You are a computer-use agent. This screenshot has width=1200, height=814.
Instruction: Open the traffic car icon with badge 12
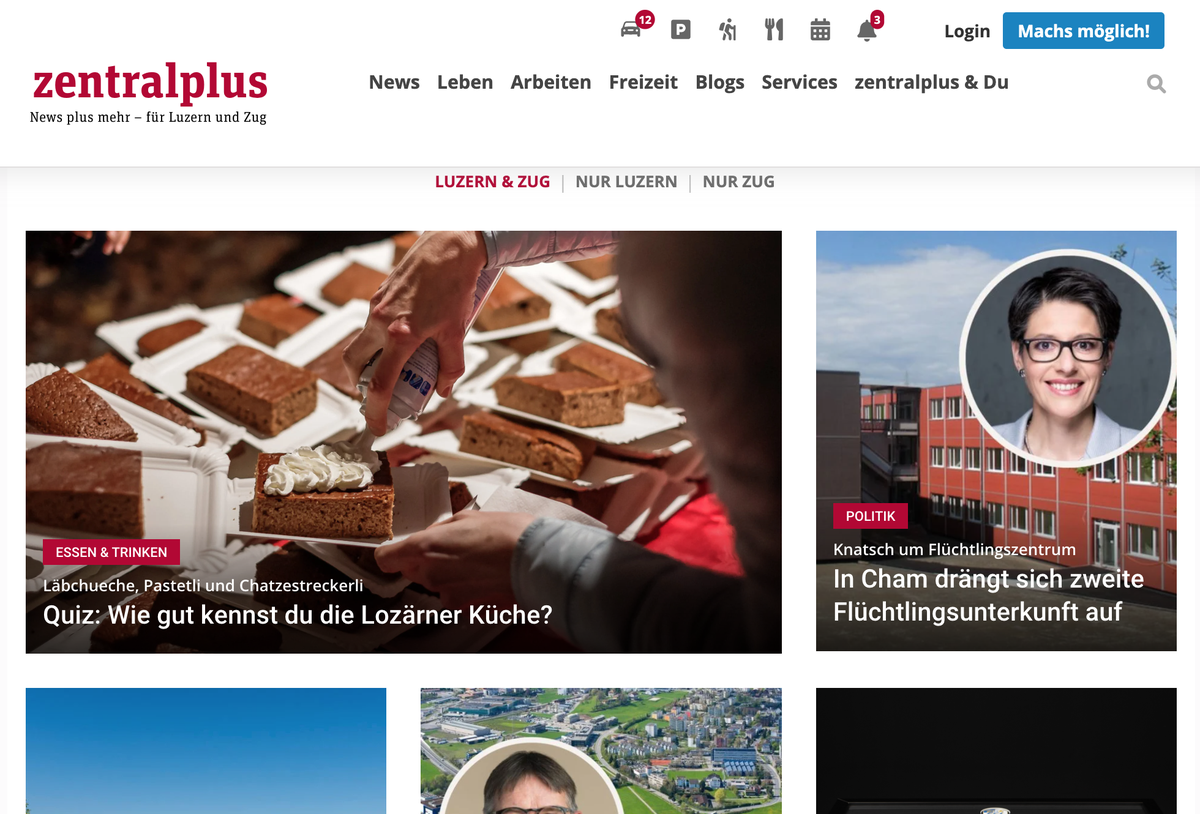tap(631, 30)
